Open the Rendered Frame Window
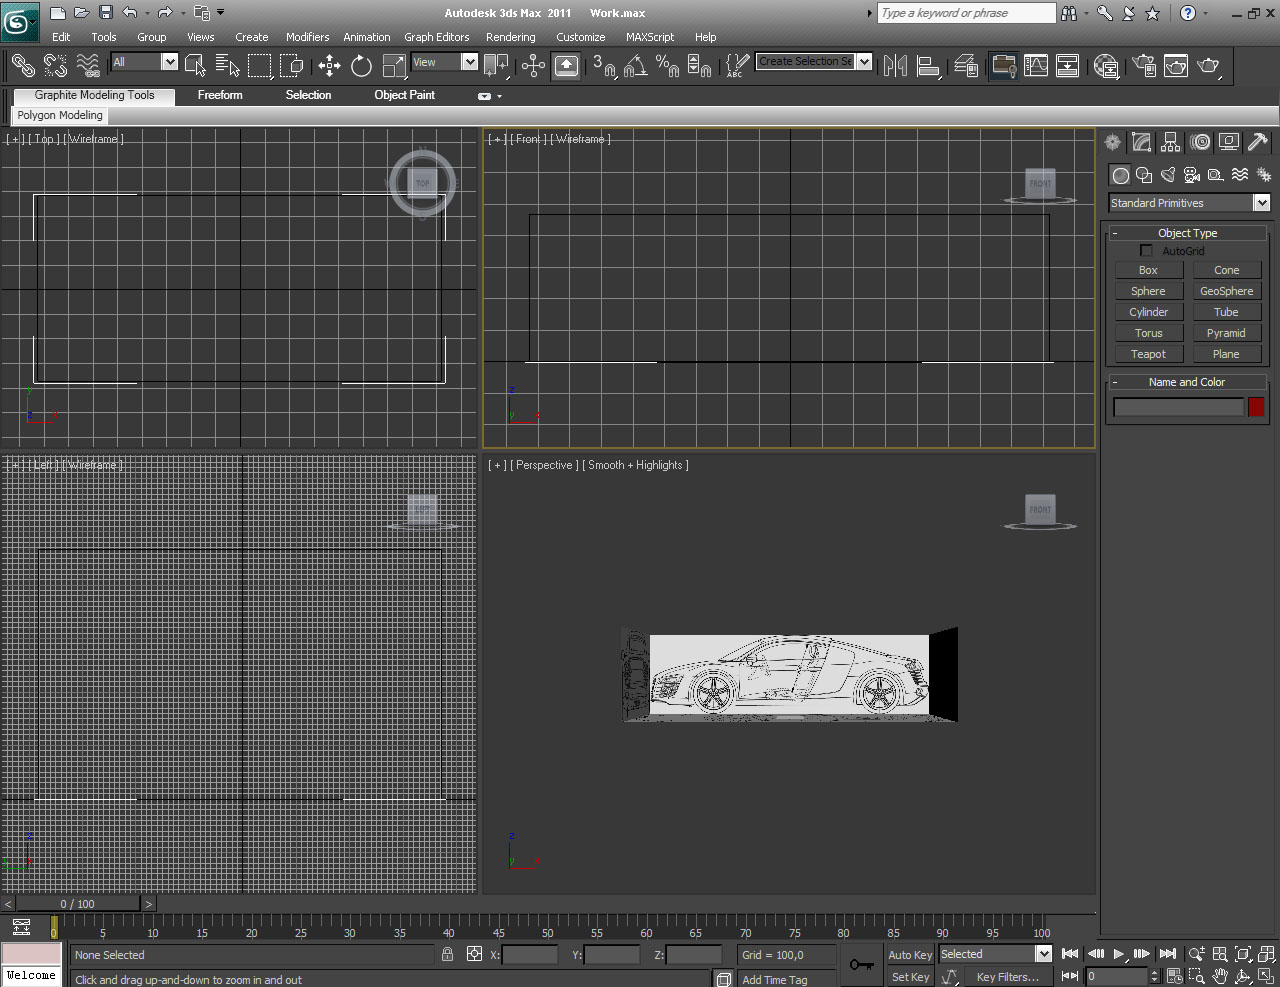1280x987 pixels. coord(1176,66)
